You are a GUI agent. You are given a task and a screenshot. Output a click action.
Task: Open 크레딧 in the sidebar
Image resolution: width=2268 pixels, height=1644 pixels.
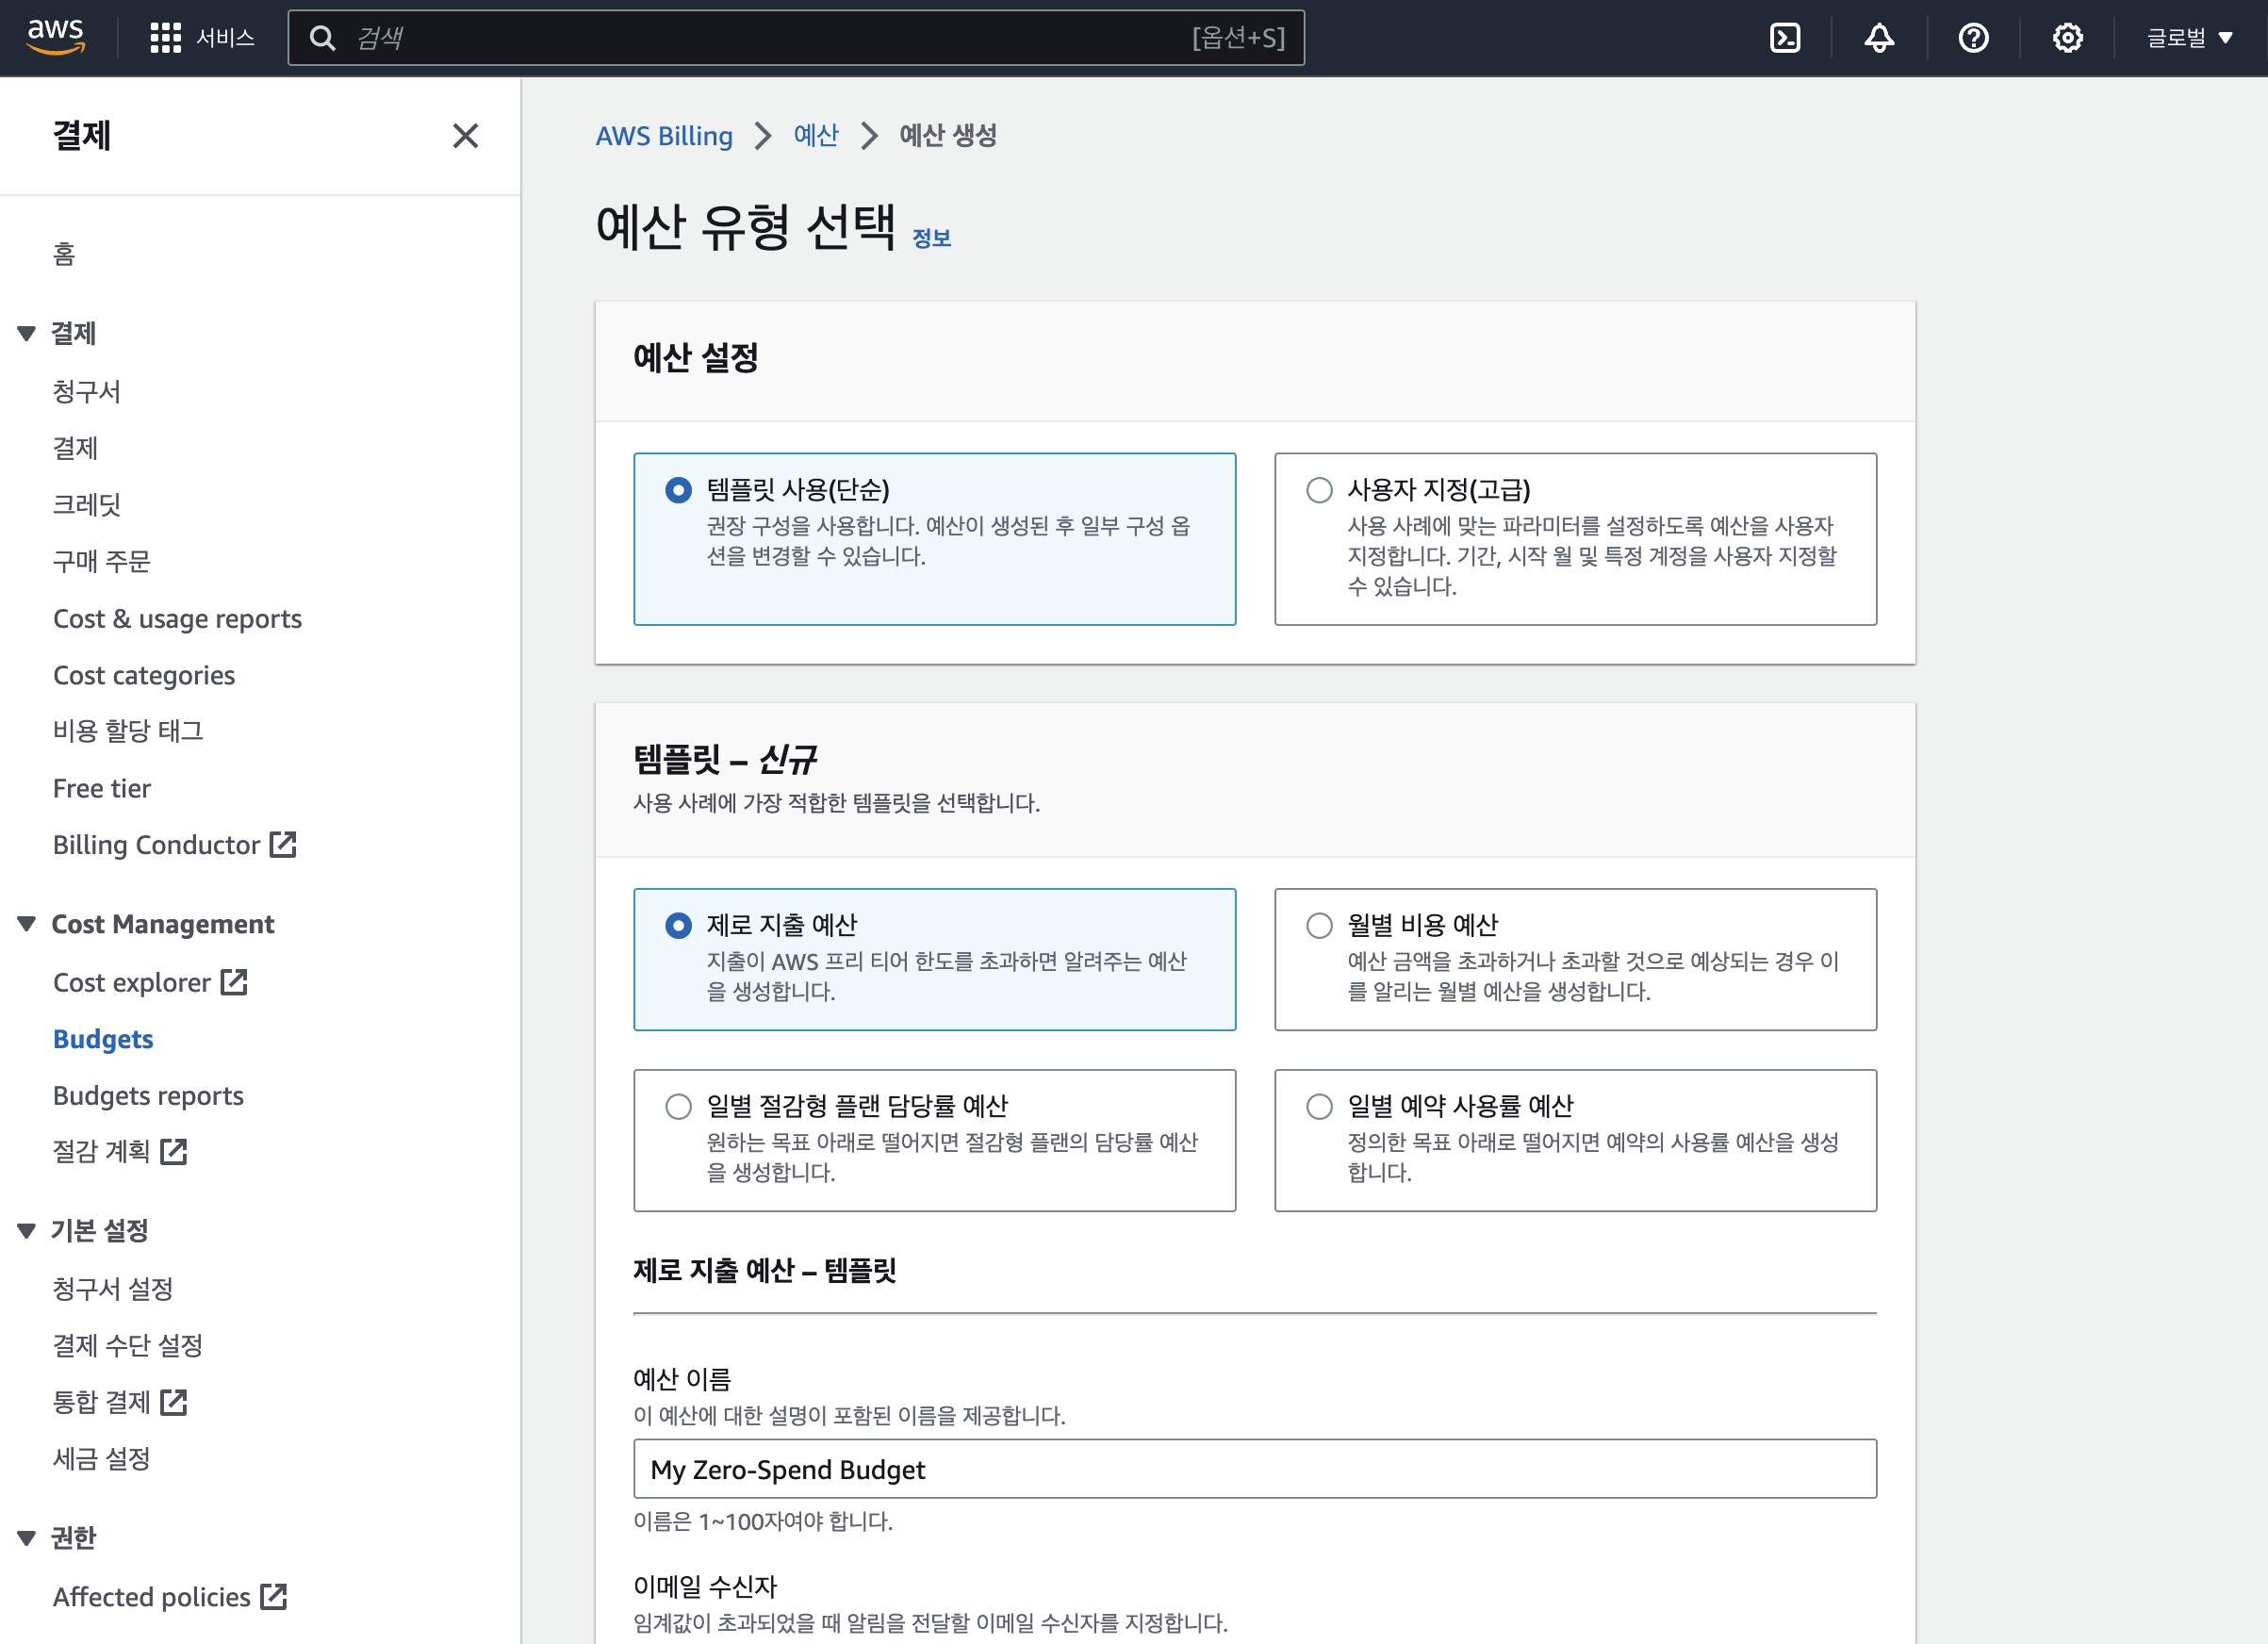click(x=87, y=504)
